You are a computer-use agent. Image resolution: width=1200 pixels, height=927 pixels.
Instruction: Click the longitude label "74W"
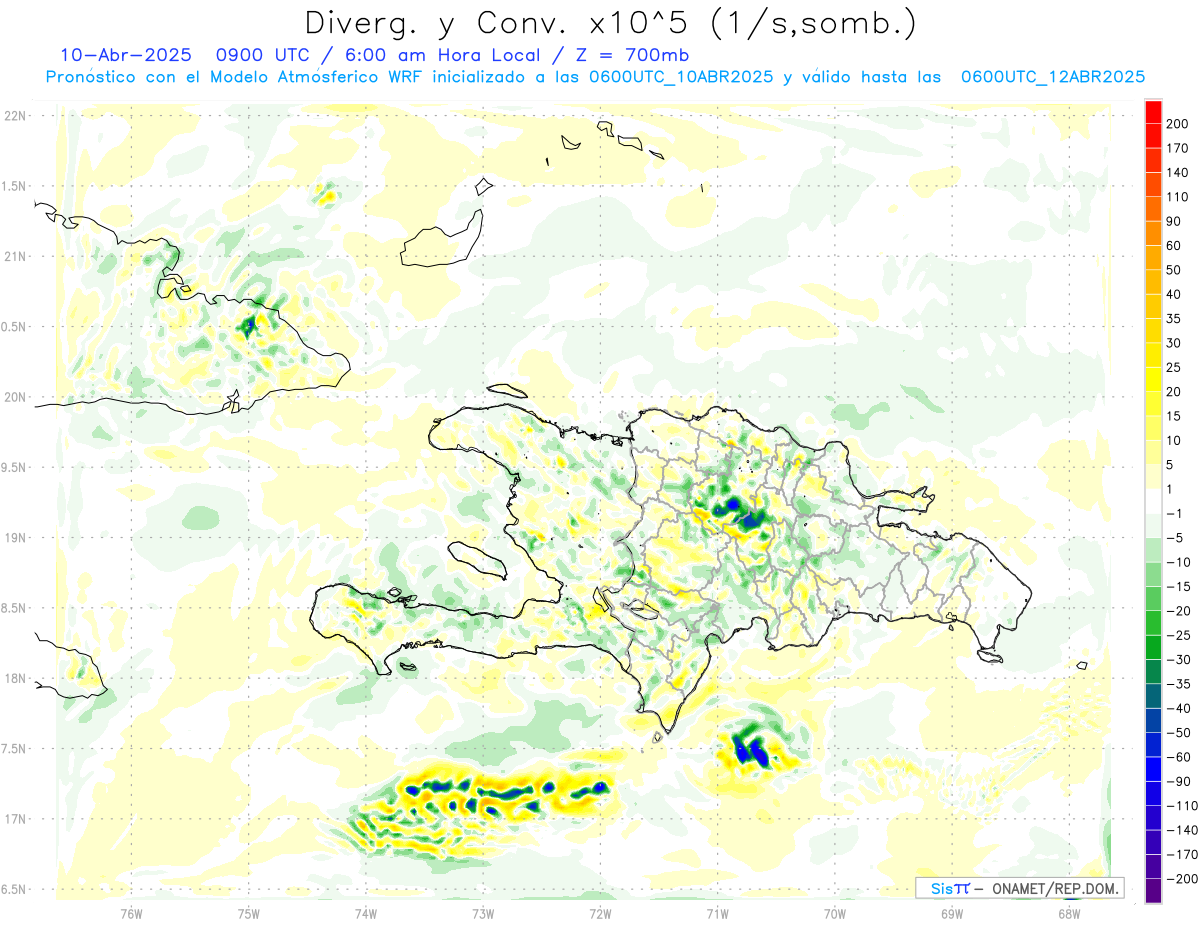point(365,914)
